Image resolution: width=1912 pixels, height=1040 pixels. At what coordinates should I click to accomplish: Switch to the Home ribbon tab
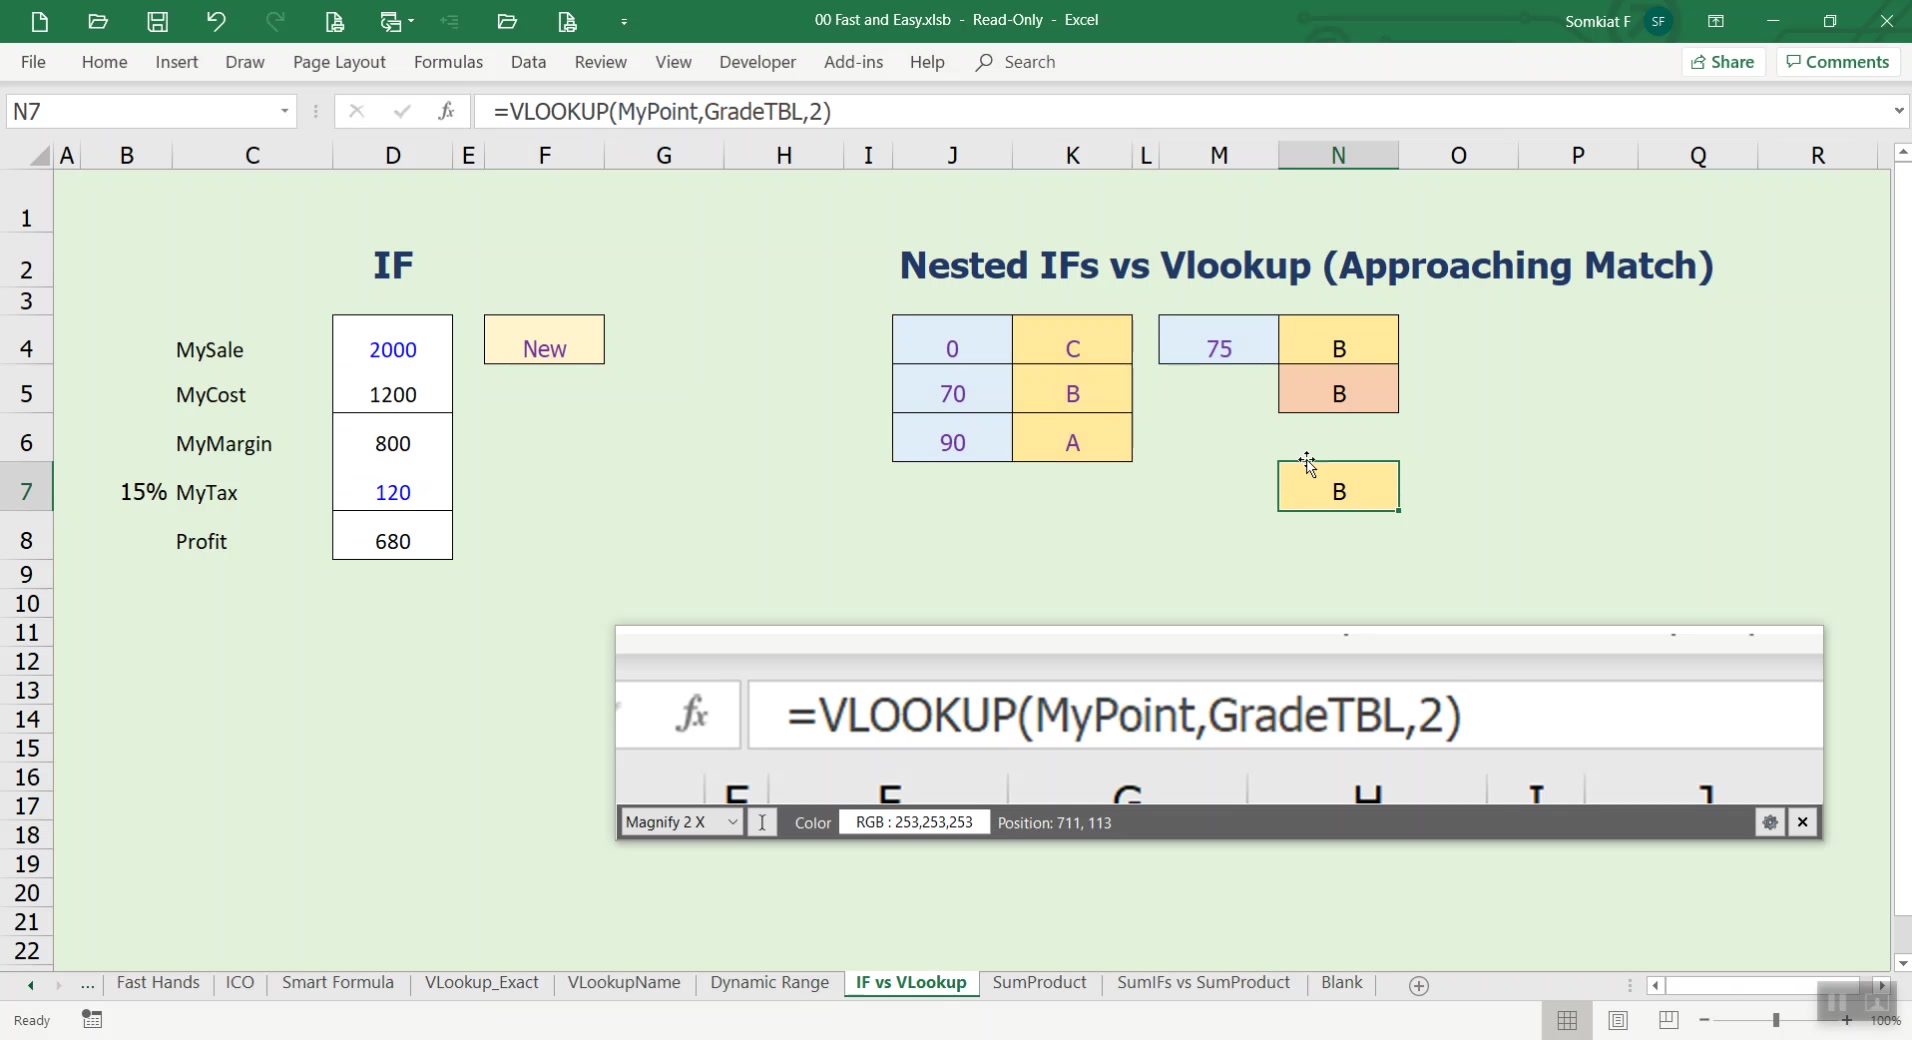104,62
